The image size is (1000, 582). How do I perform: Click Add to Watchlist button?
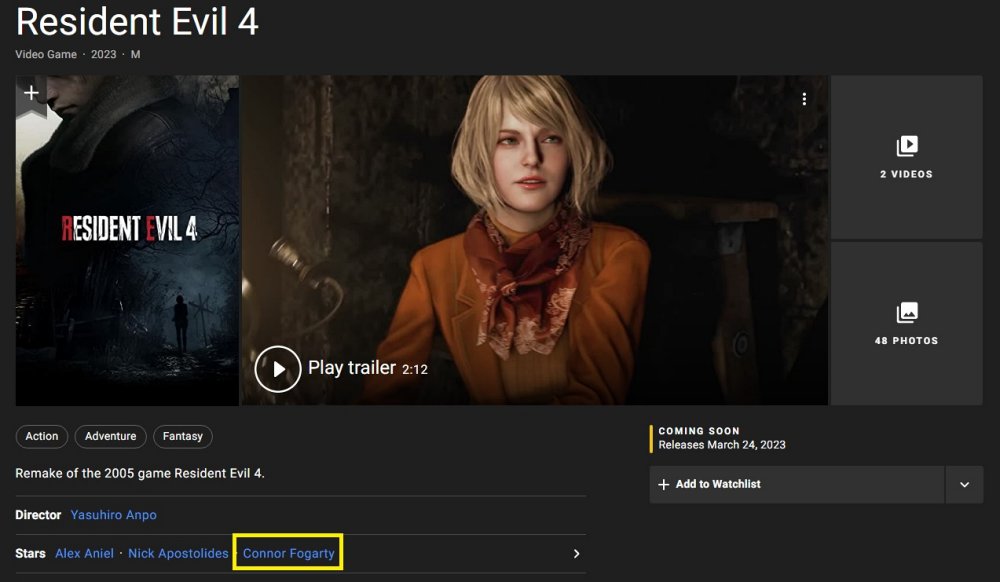click(x=797, y=484)
